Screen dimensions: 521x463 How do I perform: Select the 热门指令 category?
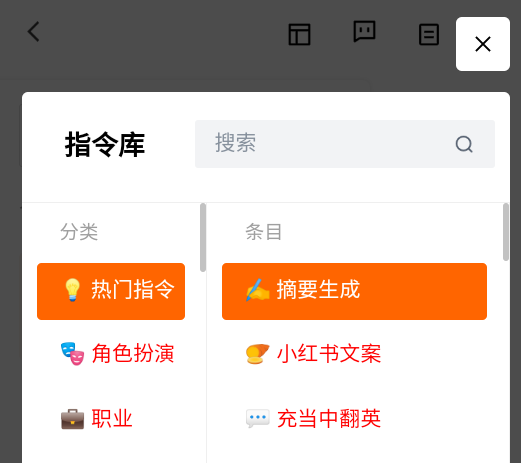click(x=111, y=291)
